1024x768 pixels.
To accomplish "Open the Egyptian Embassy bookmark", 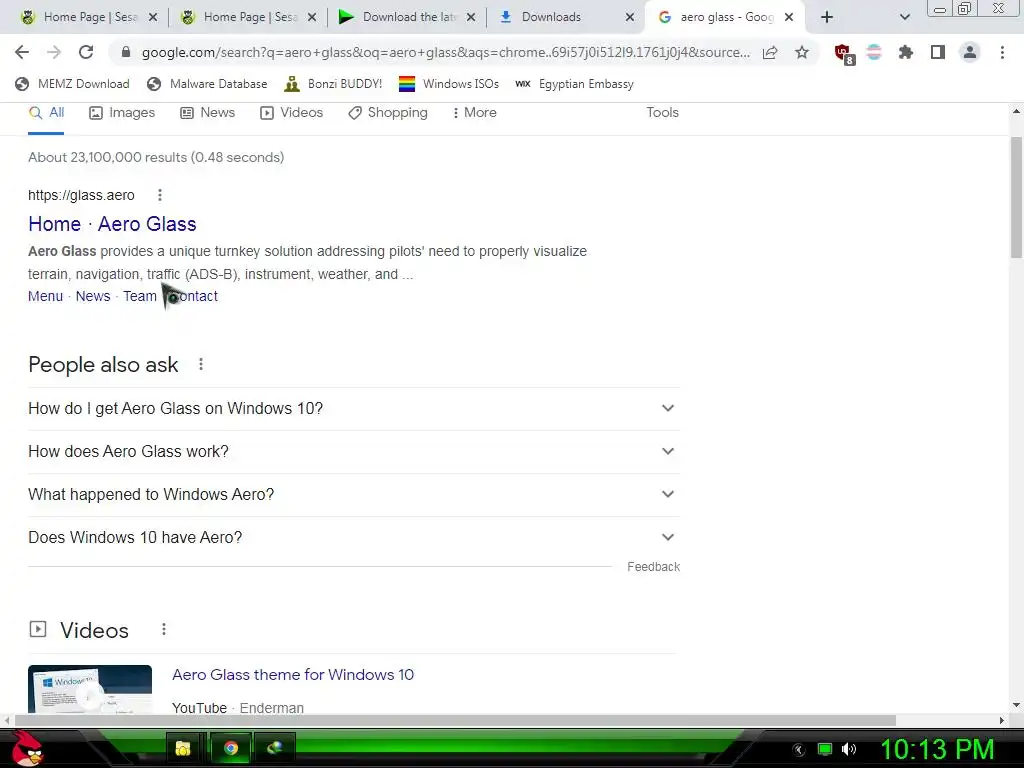I will (574, 84).
